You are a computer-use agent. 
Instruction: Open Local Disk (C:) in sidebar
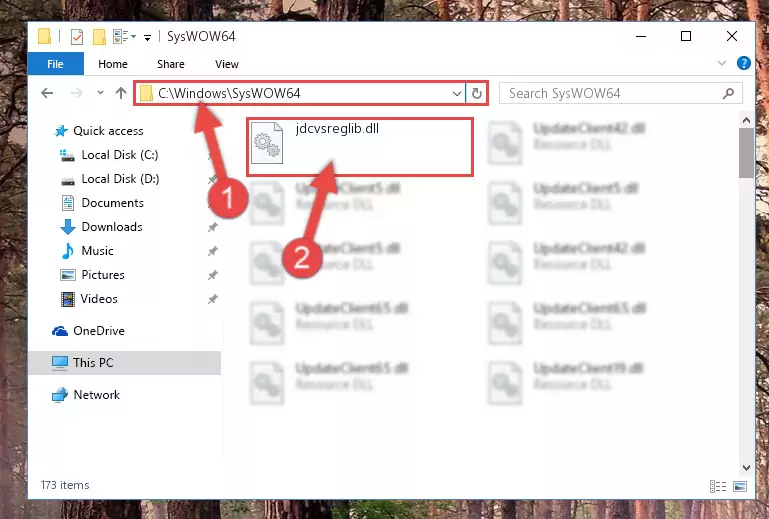pos(120,155)
